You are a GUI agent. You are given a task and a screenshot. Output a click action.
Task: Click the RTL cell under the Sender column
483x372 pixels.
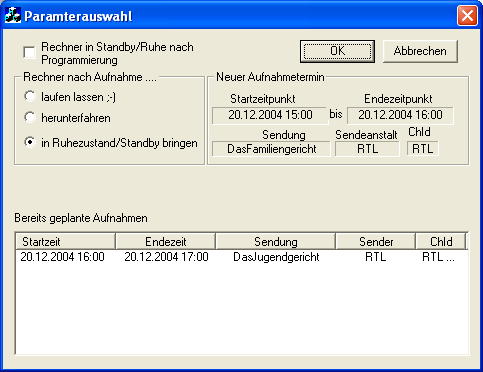(x=376, y=257)
